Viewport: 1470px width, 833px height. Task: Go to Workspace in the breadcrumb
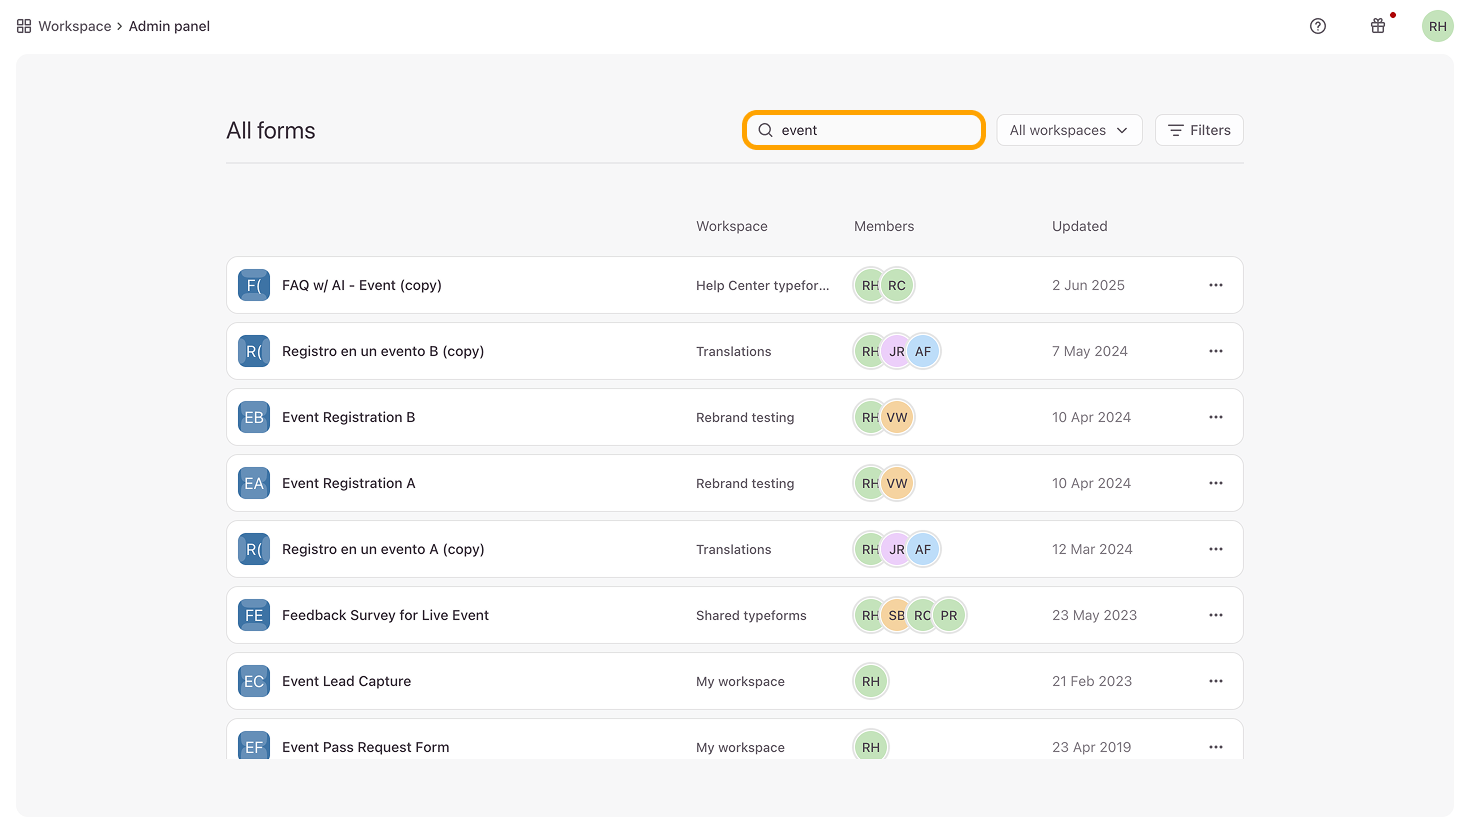pyautogui.click(x=75, y=26)
